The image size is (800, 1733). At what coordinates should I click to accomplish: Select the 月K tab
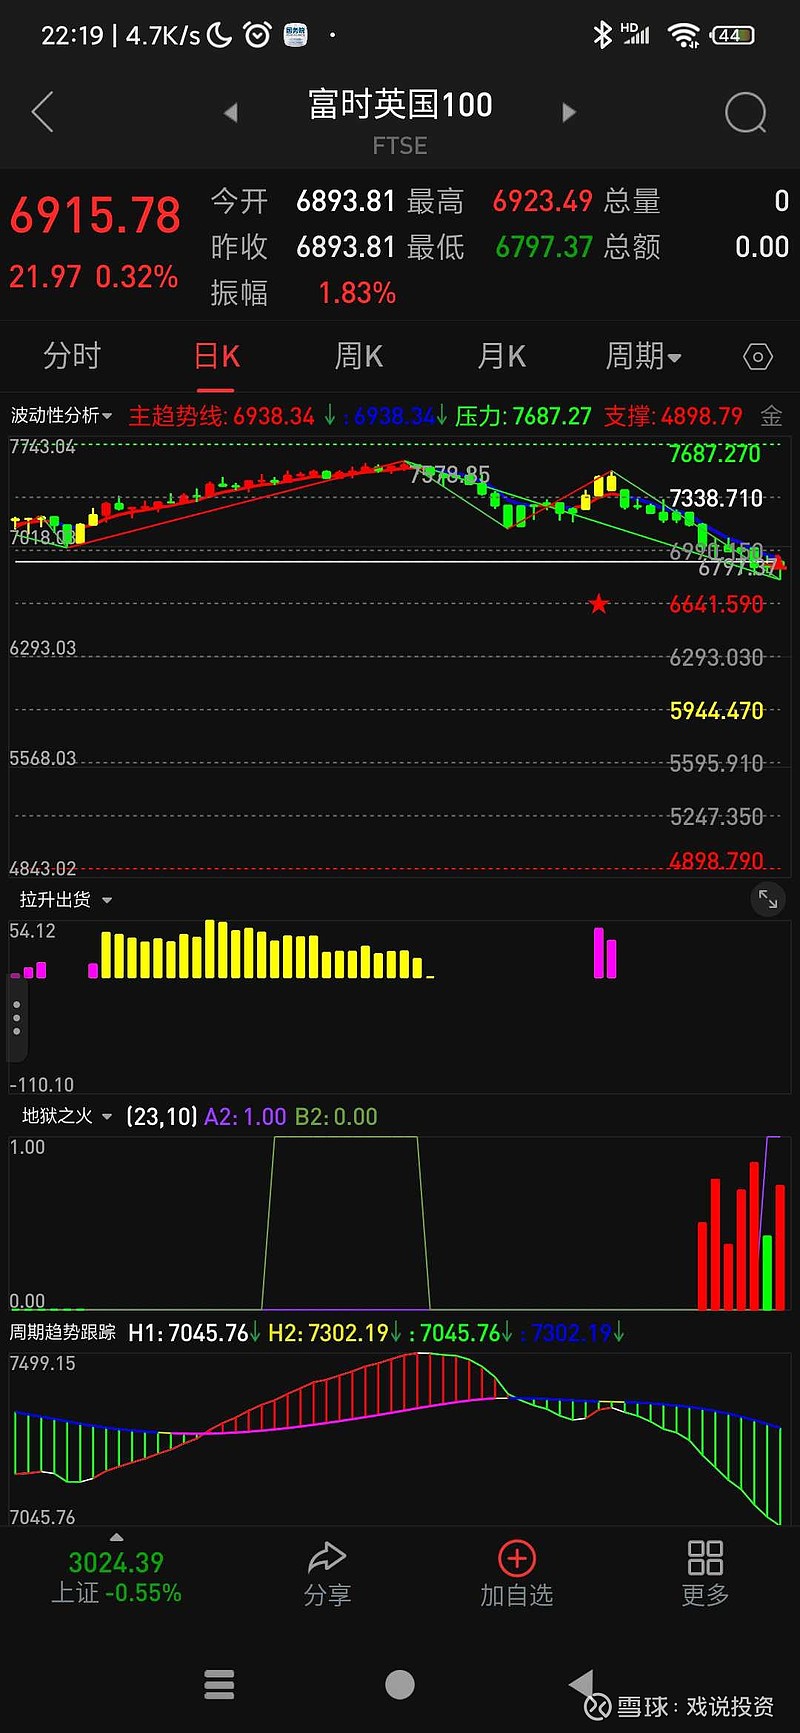tap(501, 356)
